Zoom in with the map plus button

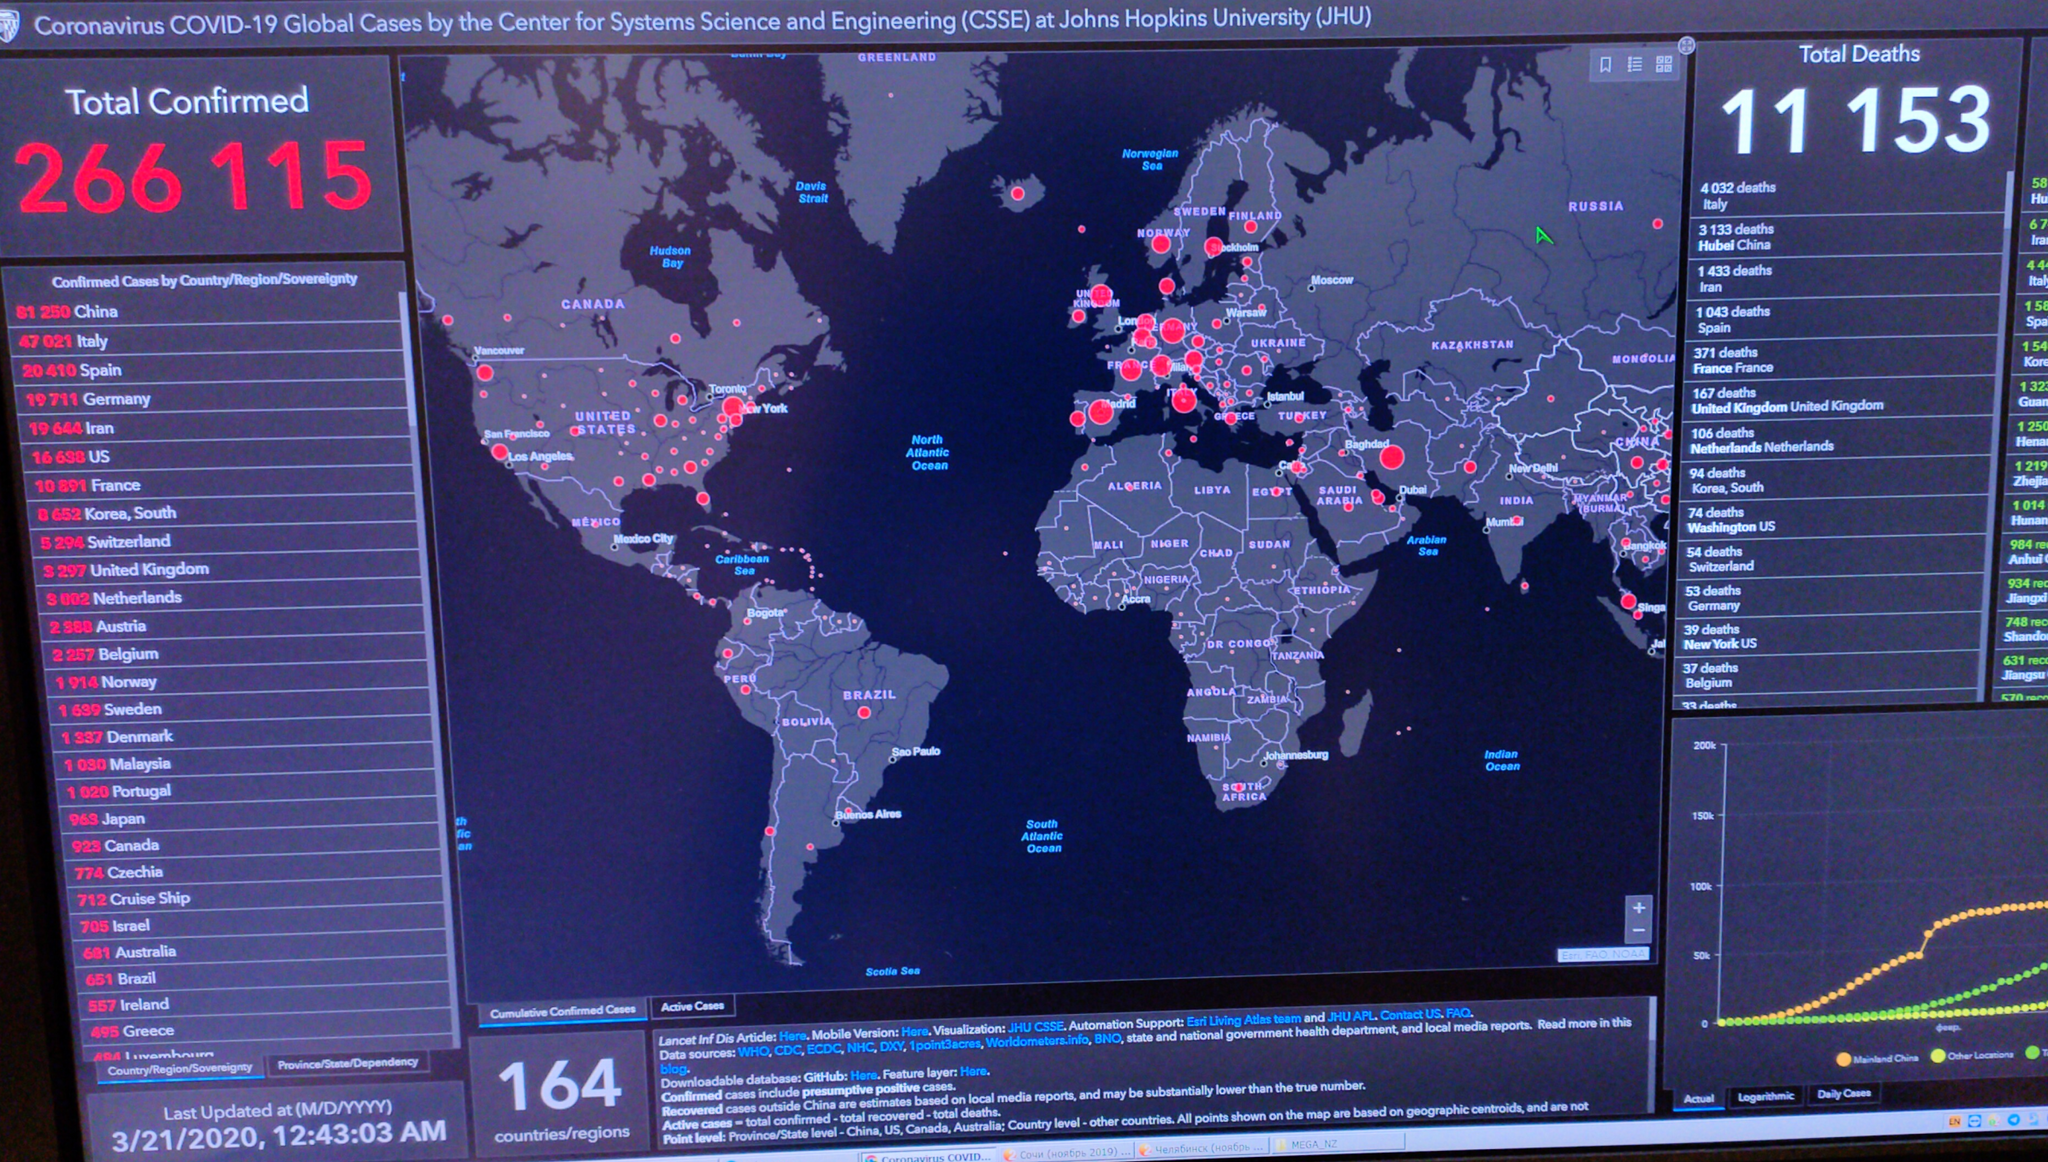click(x=1638, y=908)
